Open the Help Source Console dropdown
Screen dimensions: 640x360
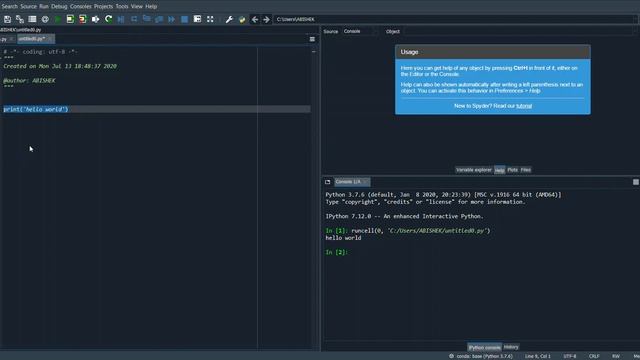[x=359, y=31]
